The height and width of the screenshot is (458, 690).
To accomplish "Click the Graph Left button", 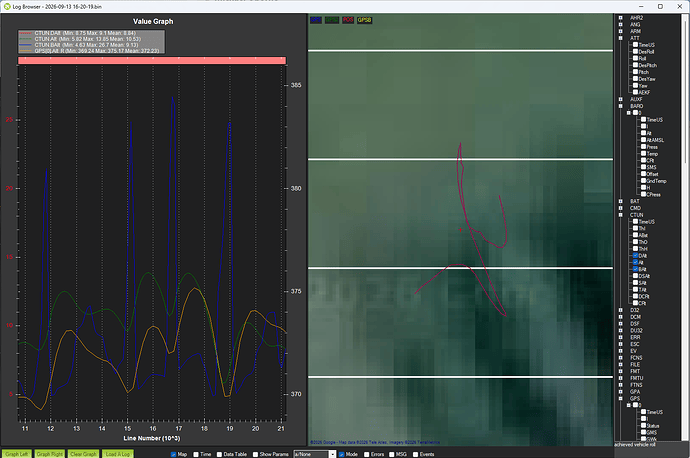I will click(17, 454).
